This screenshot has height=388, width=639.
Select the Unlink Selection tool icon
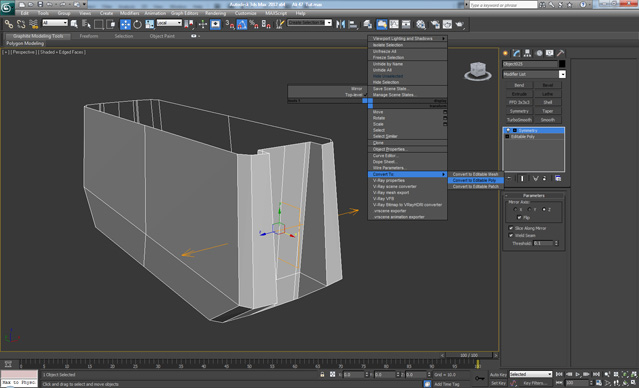pos(21,24)
